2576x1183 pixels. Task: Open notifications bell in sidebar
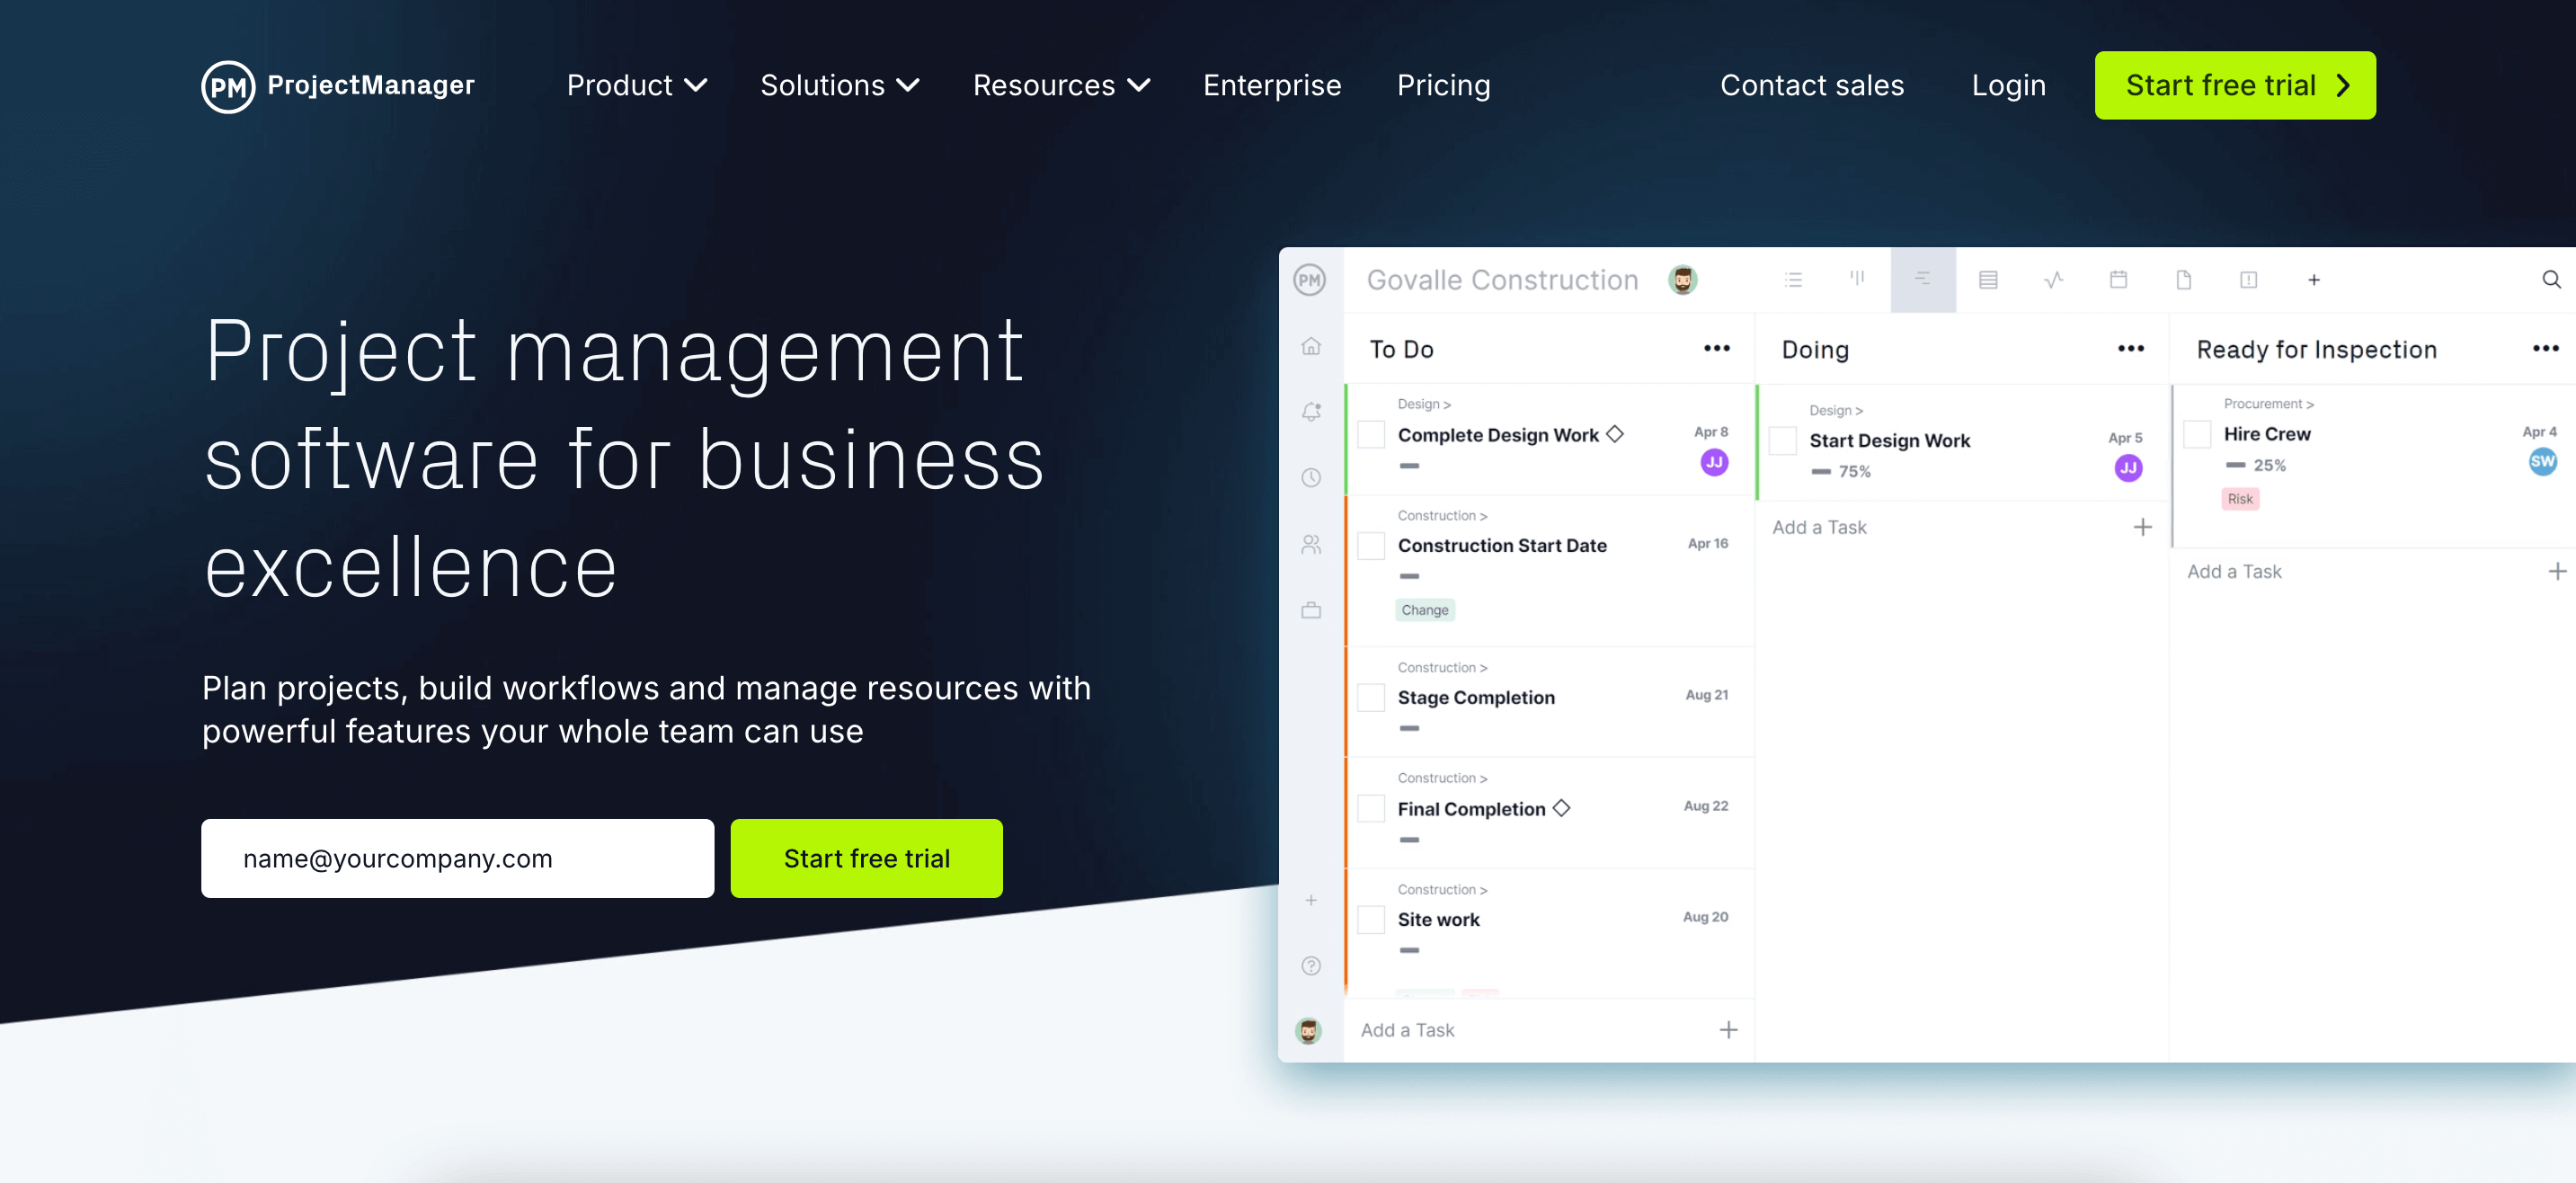(x=1311, y=412)
